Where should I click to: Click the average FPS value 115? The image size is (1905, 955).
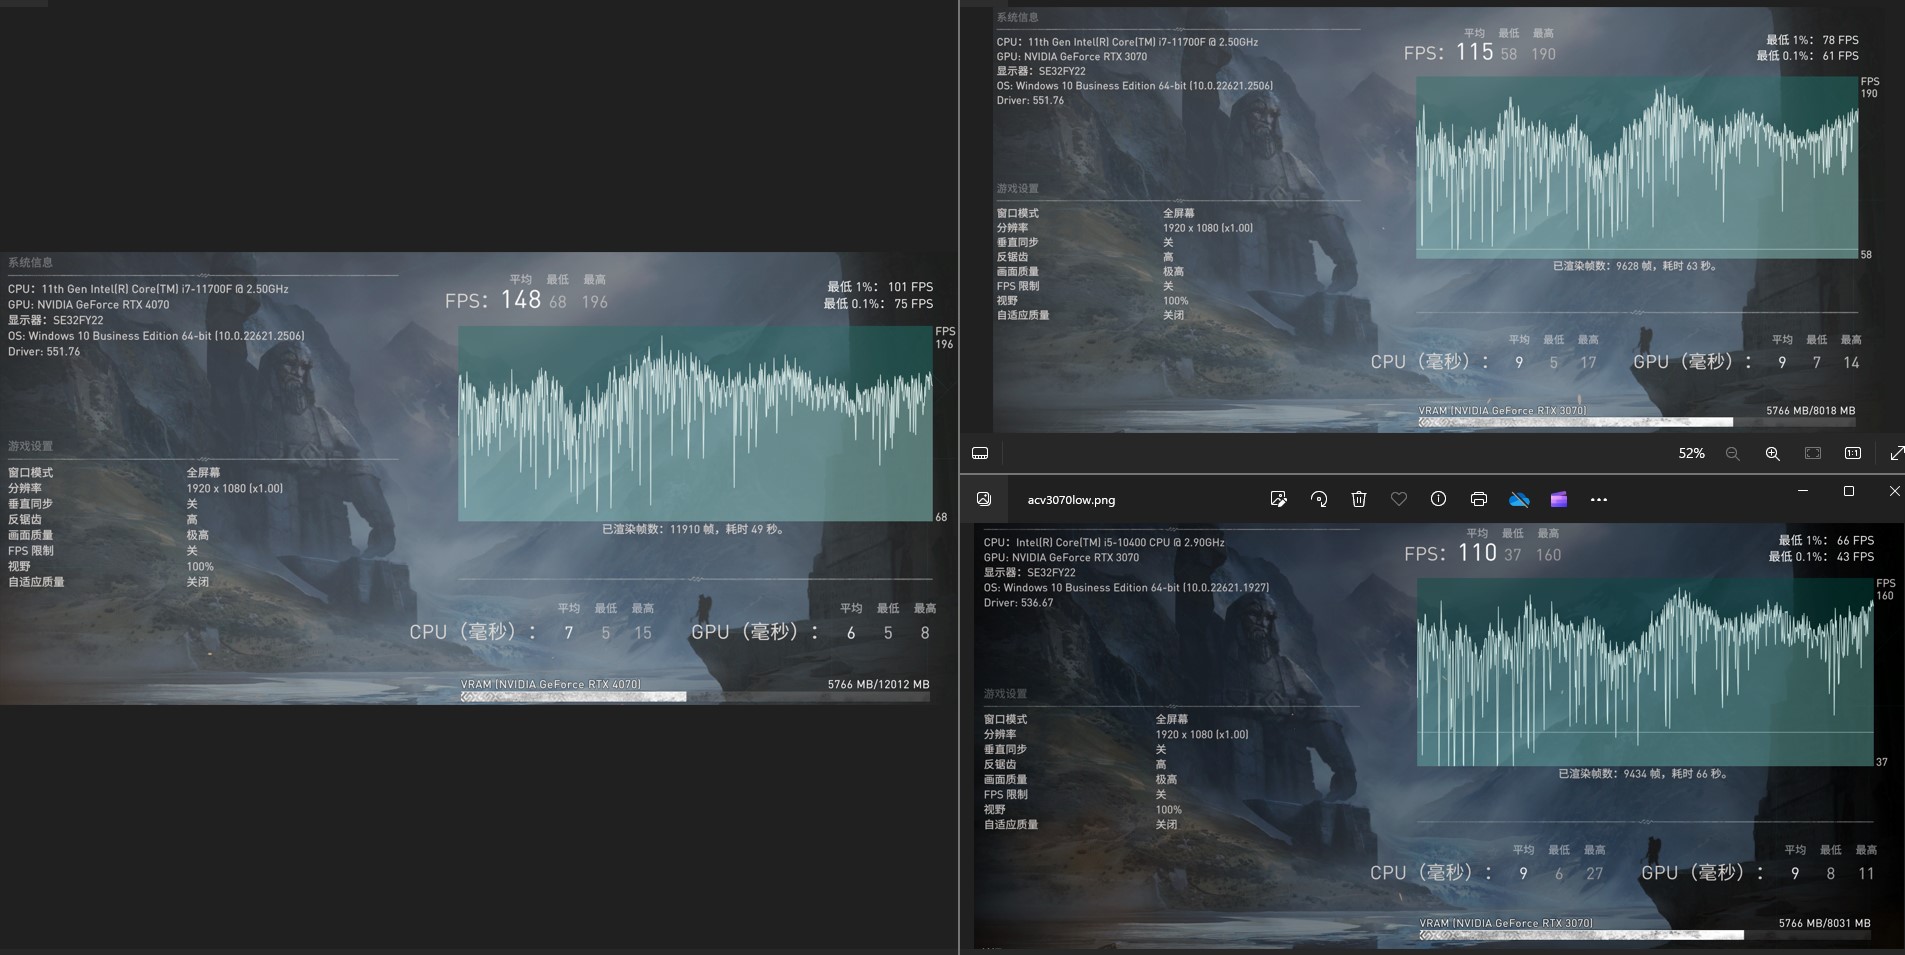tap(1474, 52)
